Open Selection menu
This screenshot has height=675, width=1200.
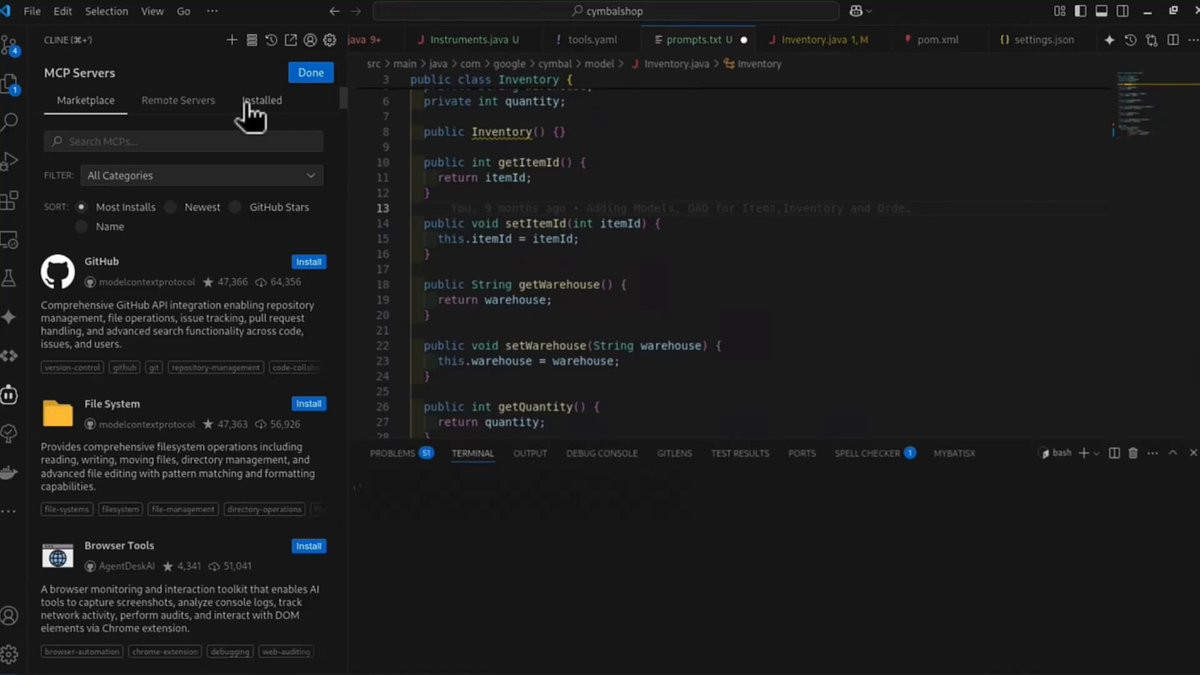click(106, 11)
